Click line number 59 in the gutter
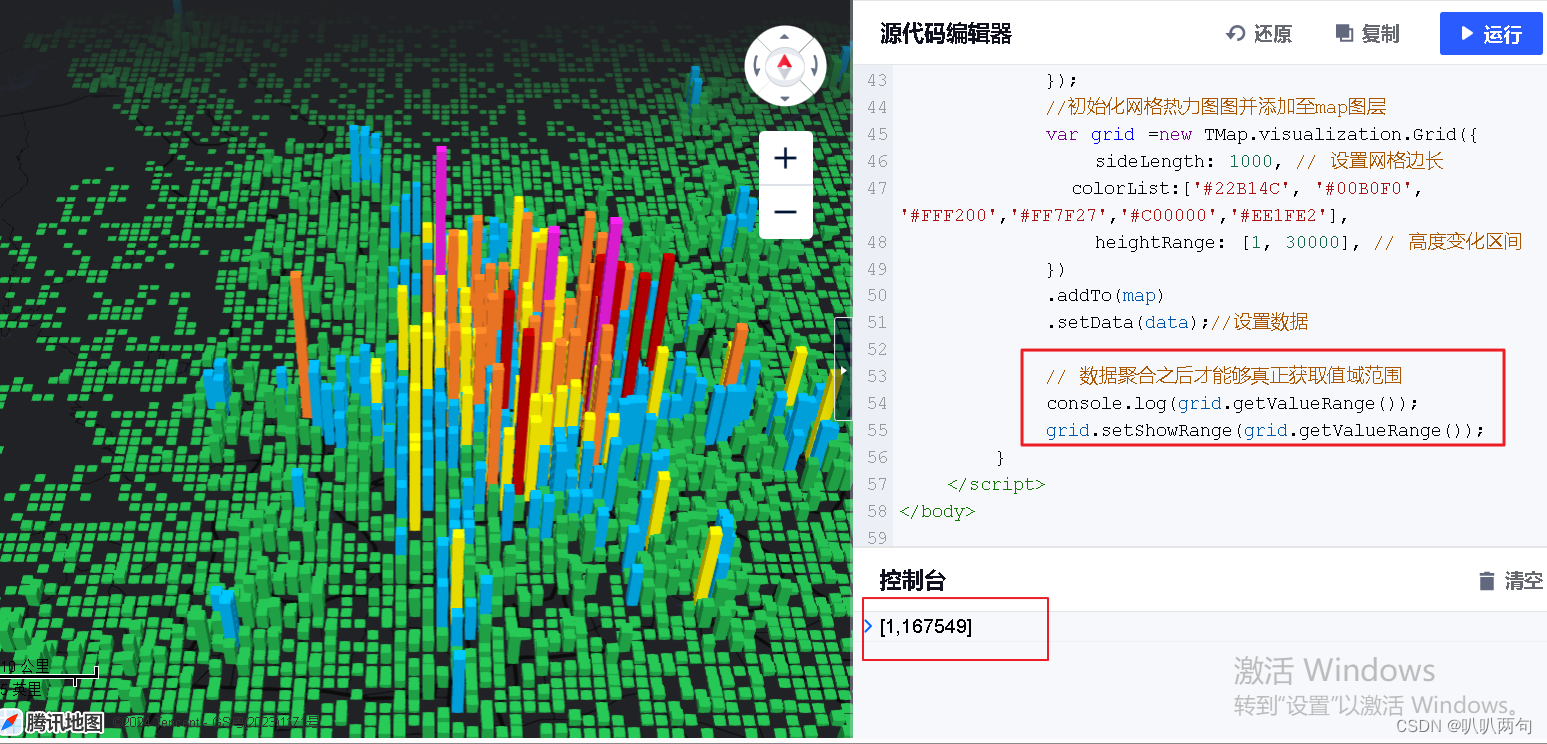Image resolution: width=1547 pixels, height=744 pixels. [x=876, y=538]
